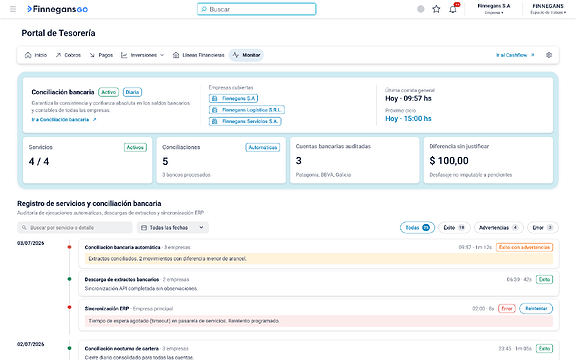Screen dimensions: 576x360
Task: Click the gray status circle icon
Action: 421,9
